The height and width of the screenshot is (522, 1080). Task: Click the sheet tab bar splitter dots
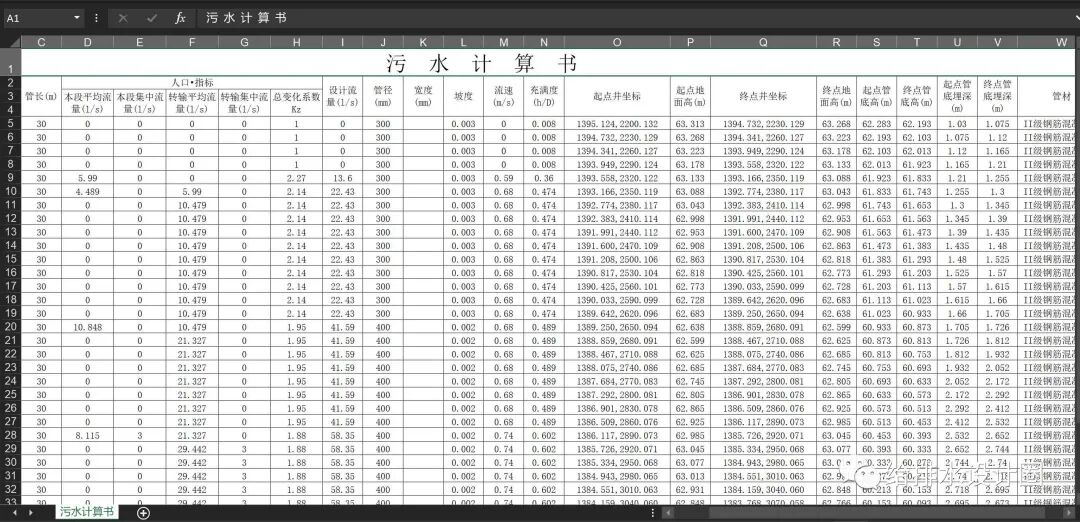pos(652,513)
